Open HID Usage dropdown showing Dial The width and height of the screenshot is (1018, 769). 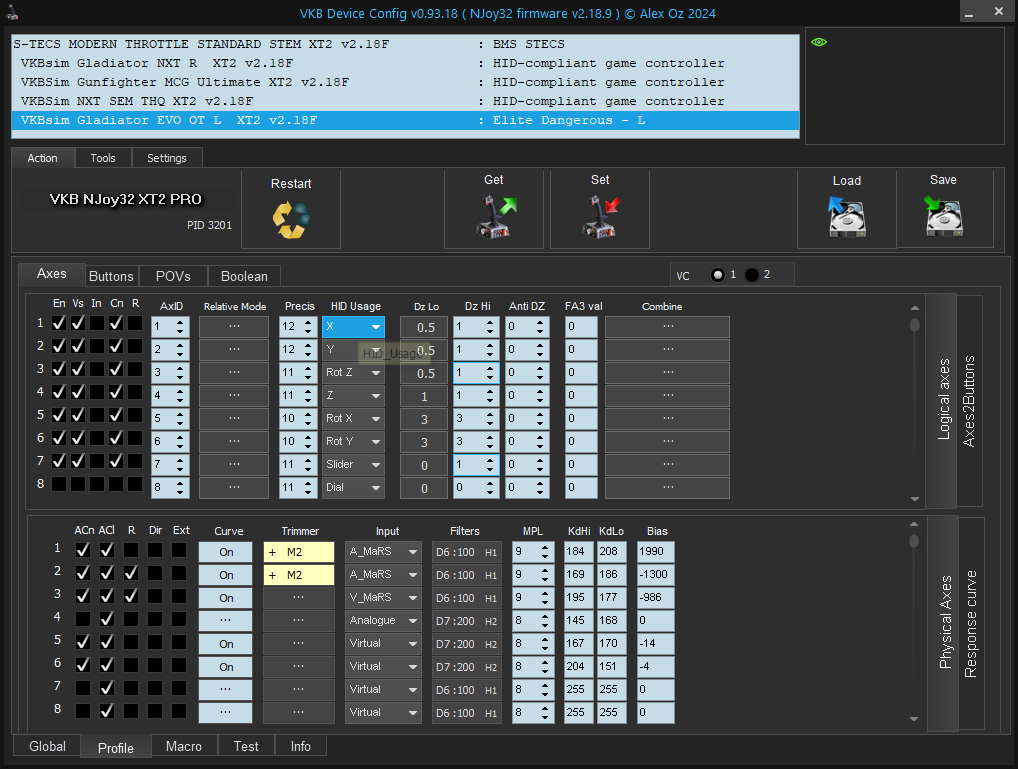353,488
